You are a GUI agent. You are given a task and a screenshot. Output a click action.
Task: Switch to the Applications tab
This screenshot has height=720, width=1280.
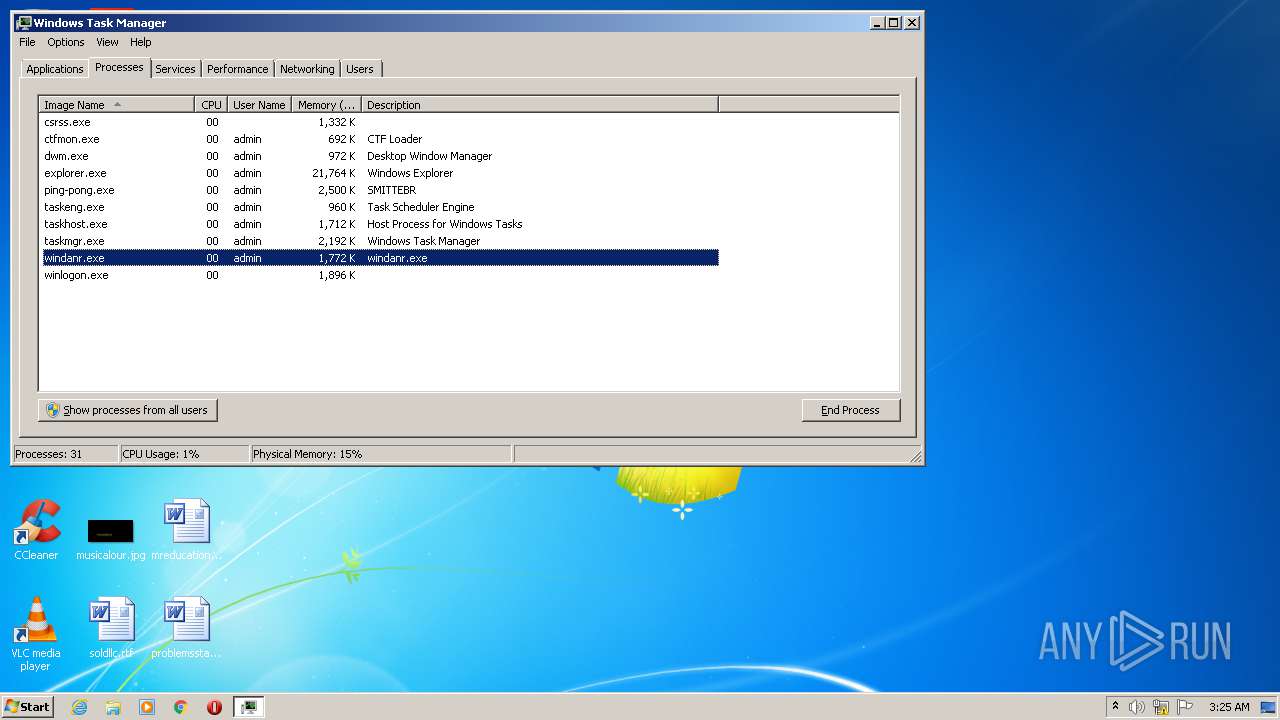pos(54,69)
